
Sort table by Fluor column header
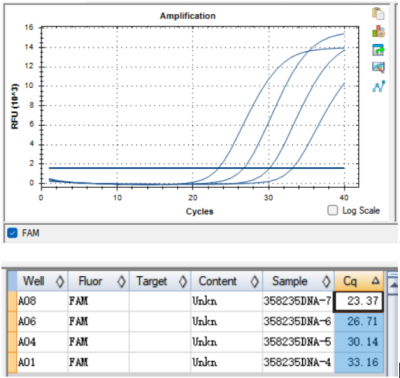click(x=99, y=281)
